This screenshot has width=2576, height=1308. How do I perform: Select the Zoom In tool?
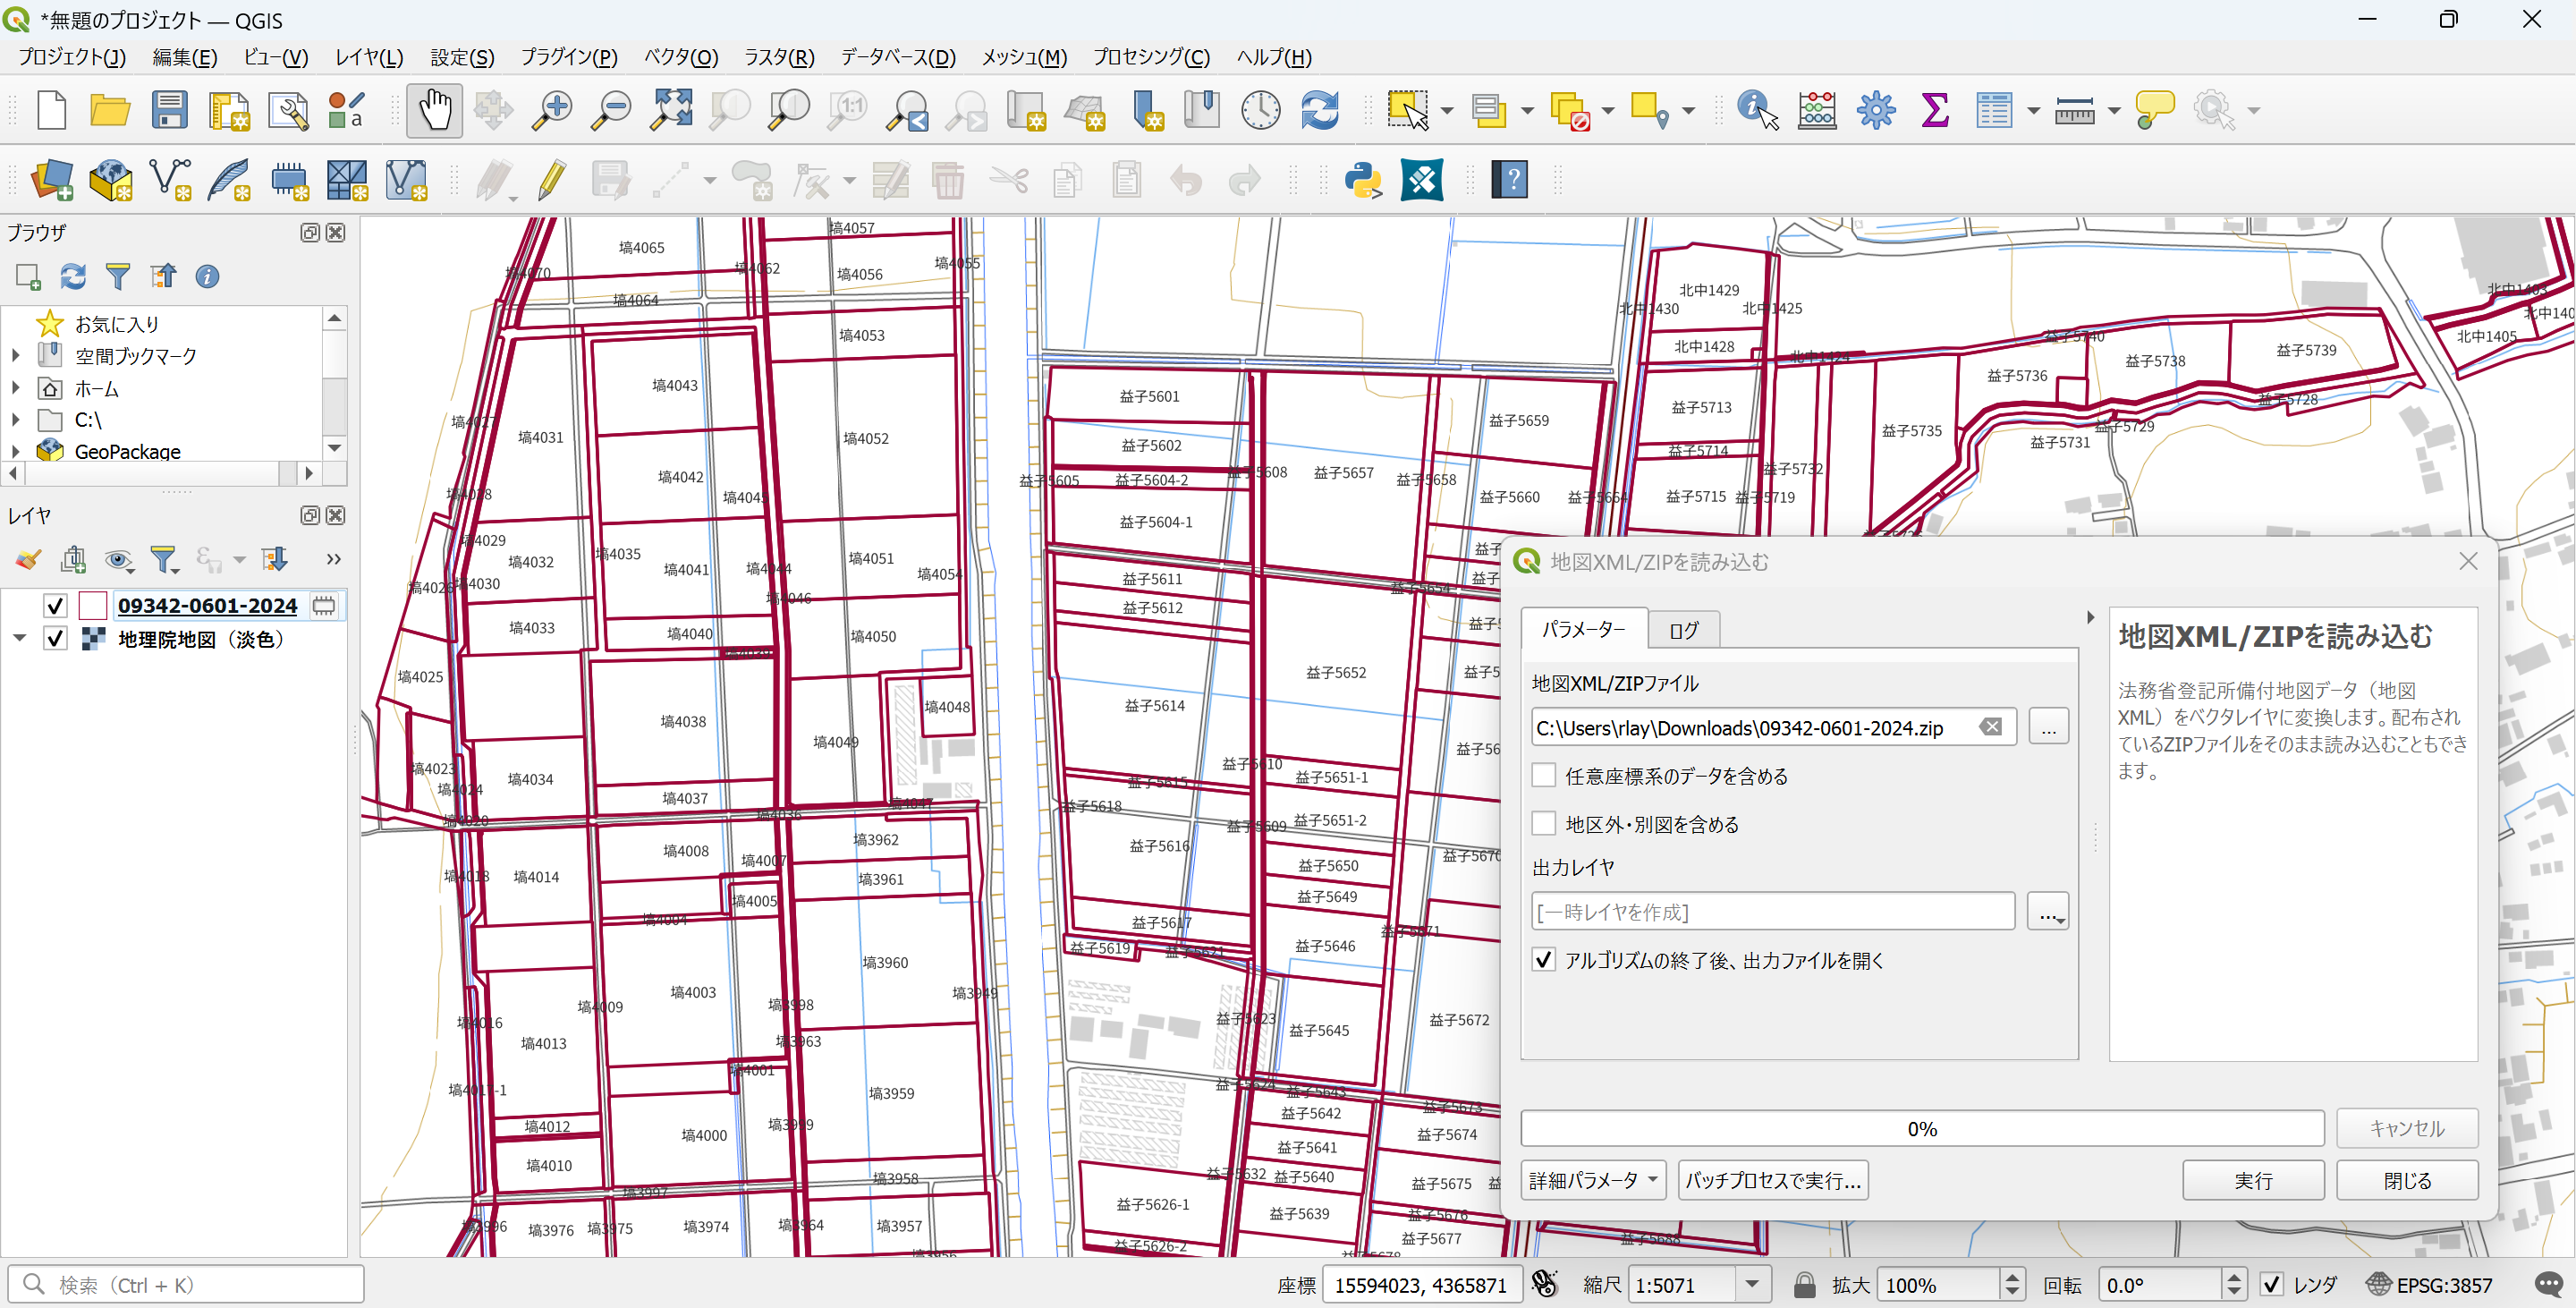pyautogui.click(x=550, y=110)
